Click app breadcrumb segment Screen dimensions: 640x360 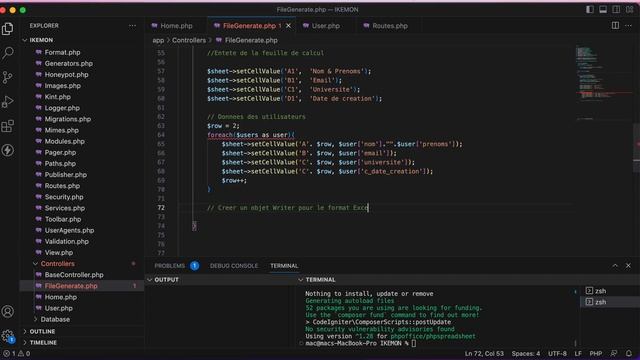coord(158,40)
